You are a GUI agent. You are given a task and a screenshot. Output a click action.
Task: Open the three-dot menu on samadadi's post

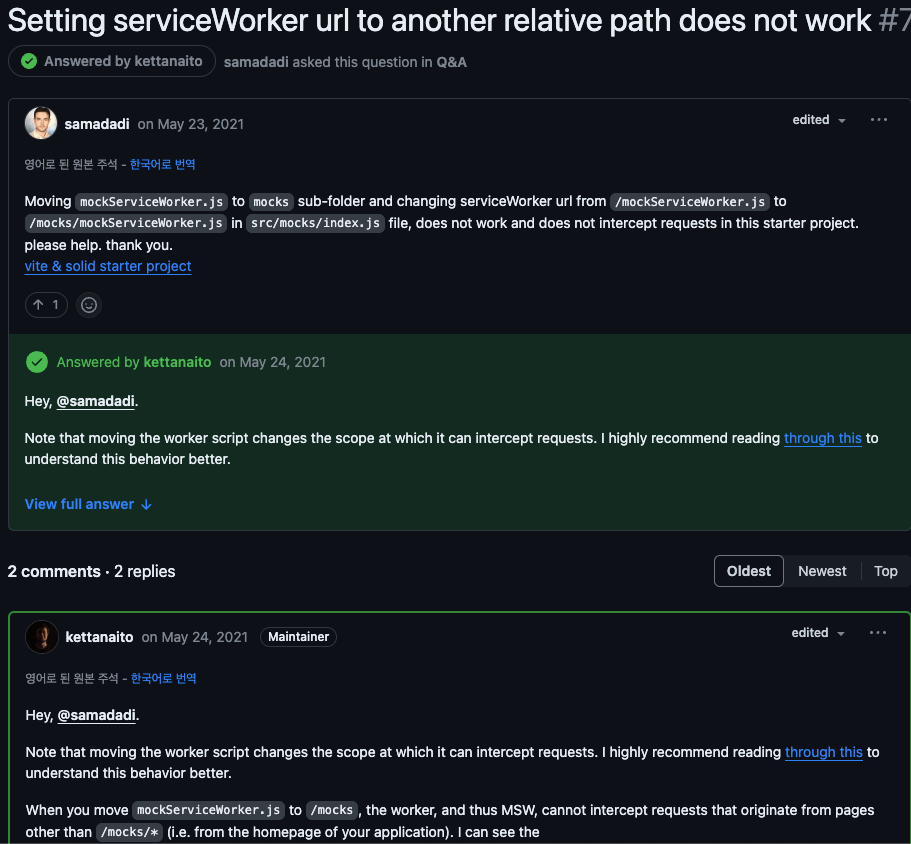pyautogui.click(x=878, y=120)
